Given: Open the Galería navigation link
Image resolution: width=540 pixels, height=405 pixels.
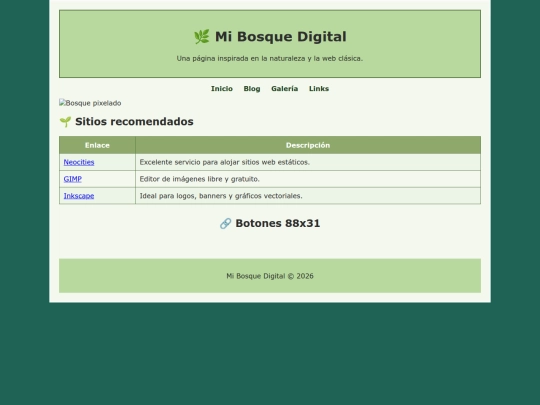Looking at the screenshot, I should coord(284,89).
